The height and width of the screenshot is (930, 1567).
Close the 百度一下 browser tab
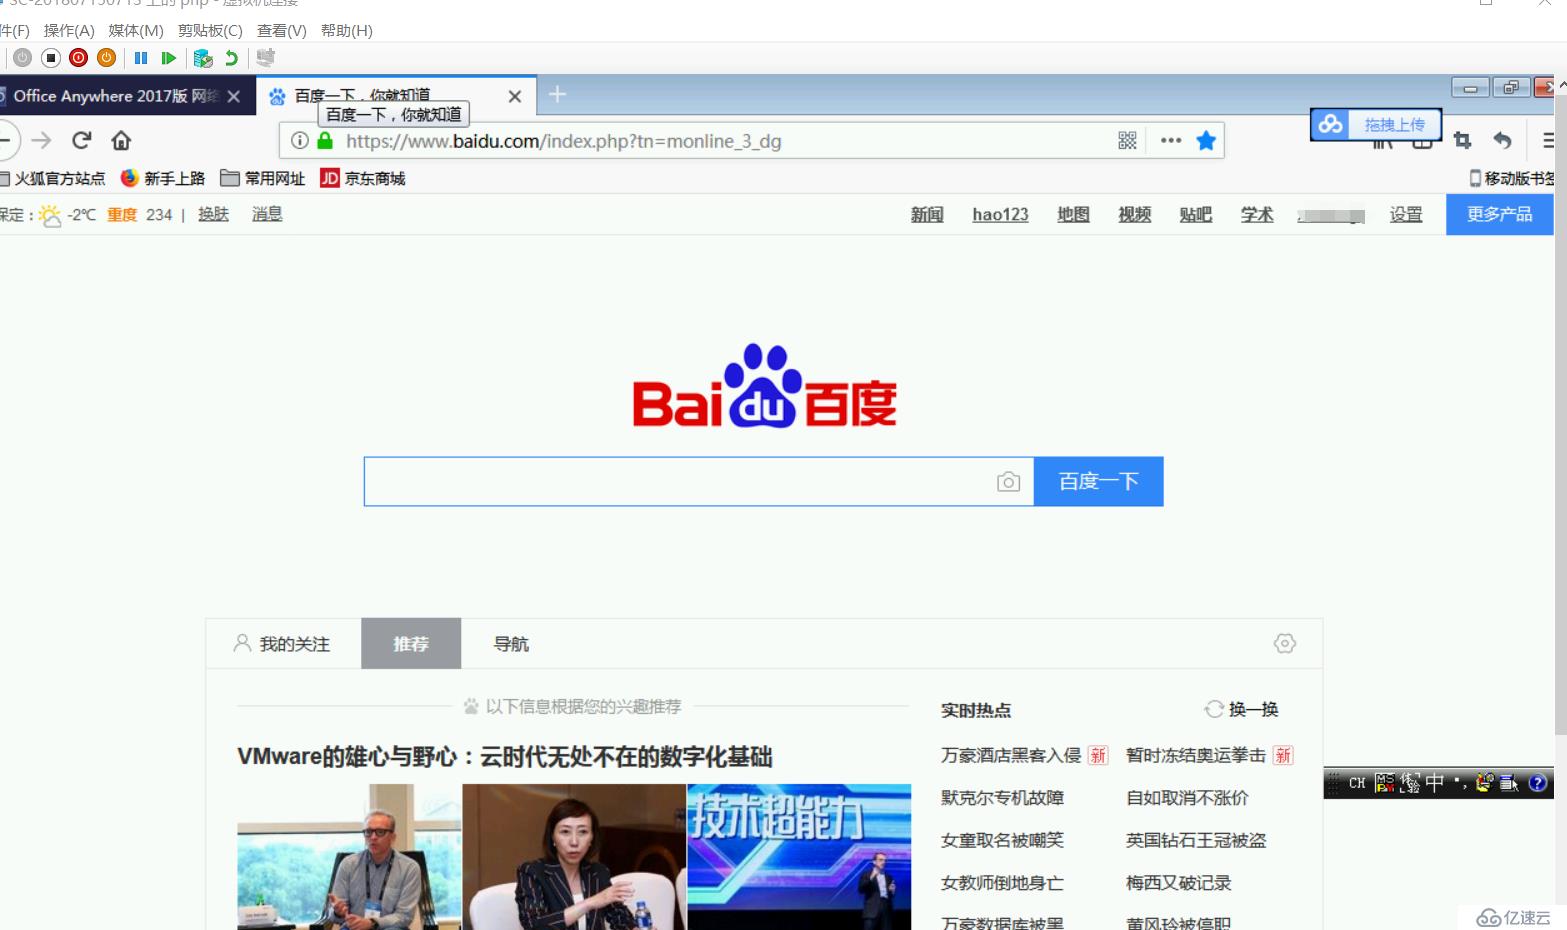tap(514, 96)
